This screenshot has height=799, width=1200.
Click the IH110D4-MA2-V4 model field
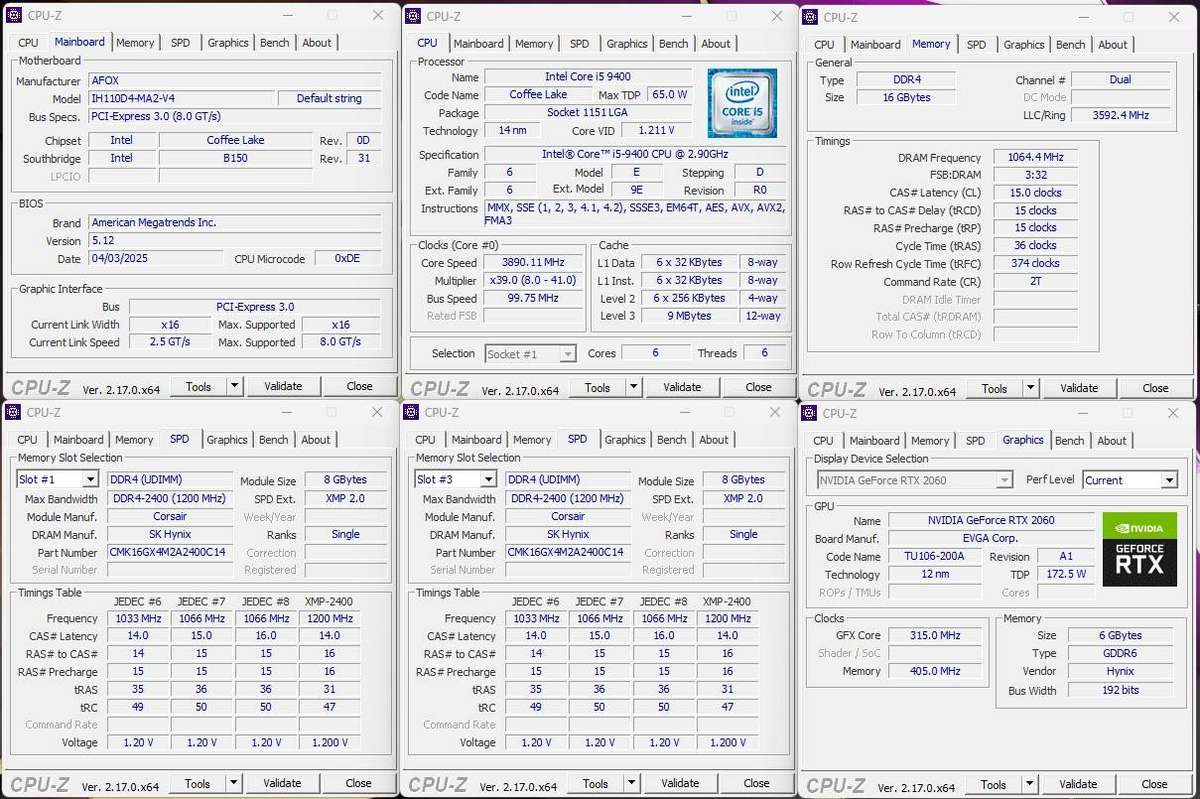(180, 99)
